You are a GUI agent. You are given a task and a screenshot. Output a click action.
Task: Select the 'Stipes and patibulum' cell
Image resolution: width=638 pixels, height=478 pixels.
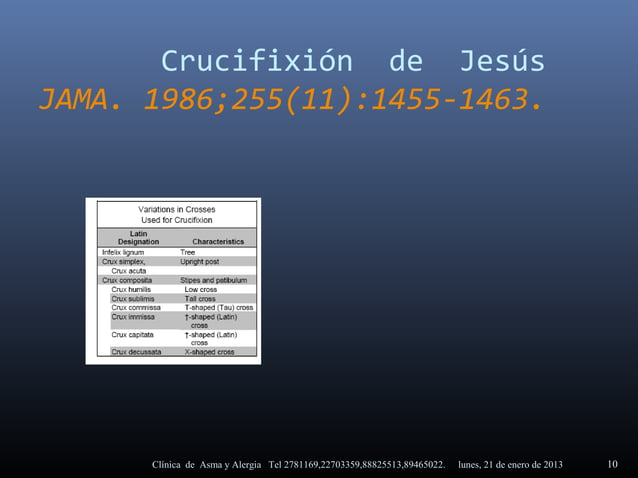point(214,280)
